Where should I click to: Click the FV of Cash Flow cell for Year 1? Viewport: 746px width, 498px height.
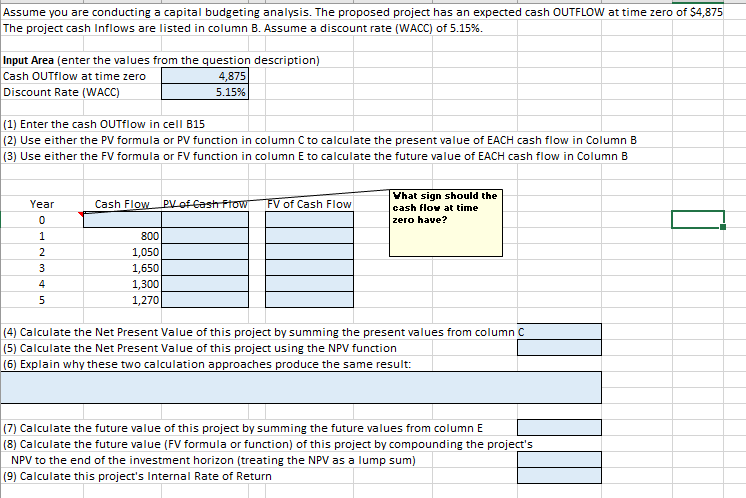309,236
